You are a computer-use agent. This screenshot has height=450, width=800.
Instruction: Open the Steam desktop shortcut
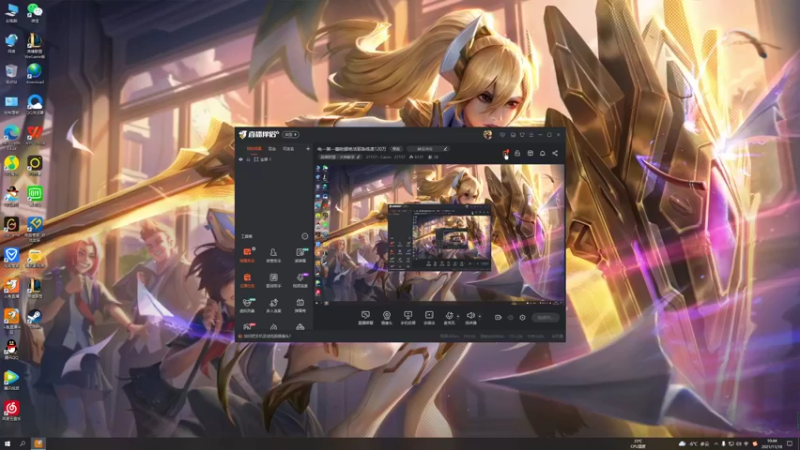(x=34, y=319)
